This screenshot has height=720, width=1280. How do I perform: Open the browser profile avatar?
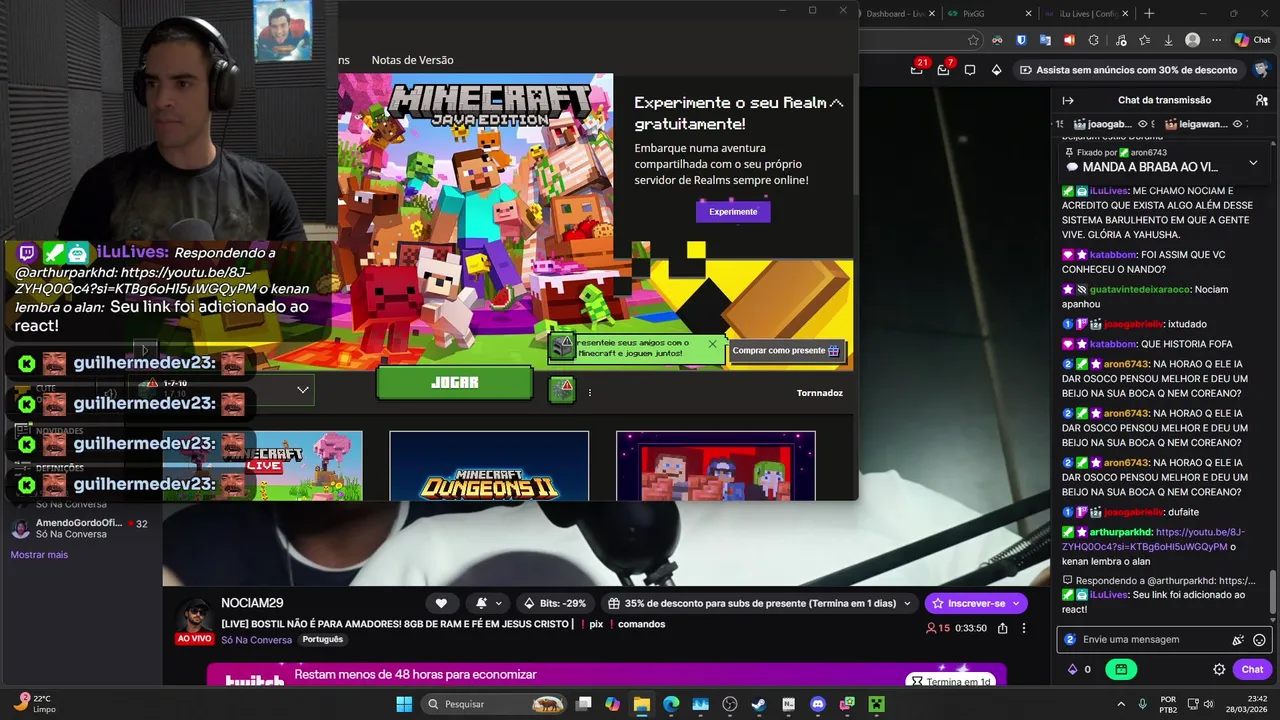1192,40
